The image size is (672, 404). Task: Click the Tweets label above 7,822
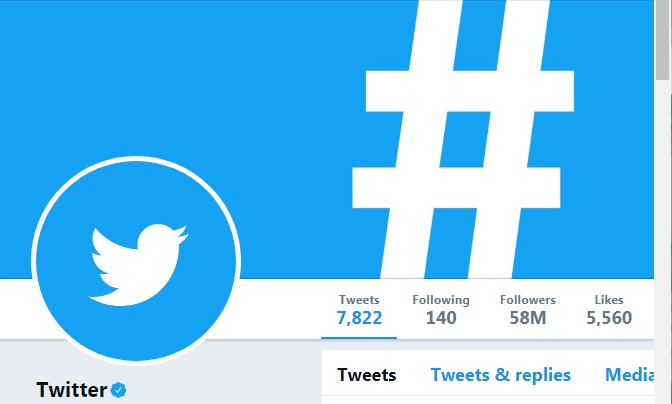coord(359,299)
